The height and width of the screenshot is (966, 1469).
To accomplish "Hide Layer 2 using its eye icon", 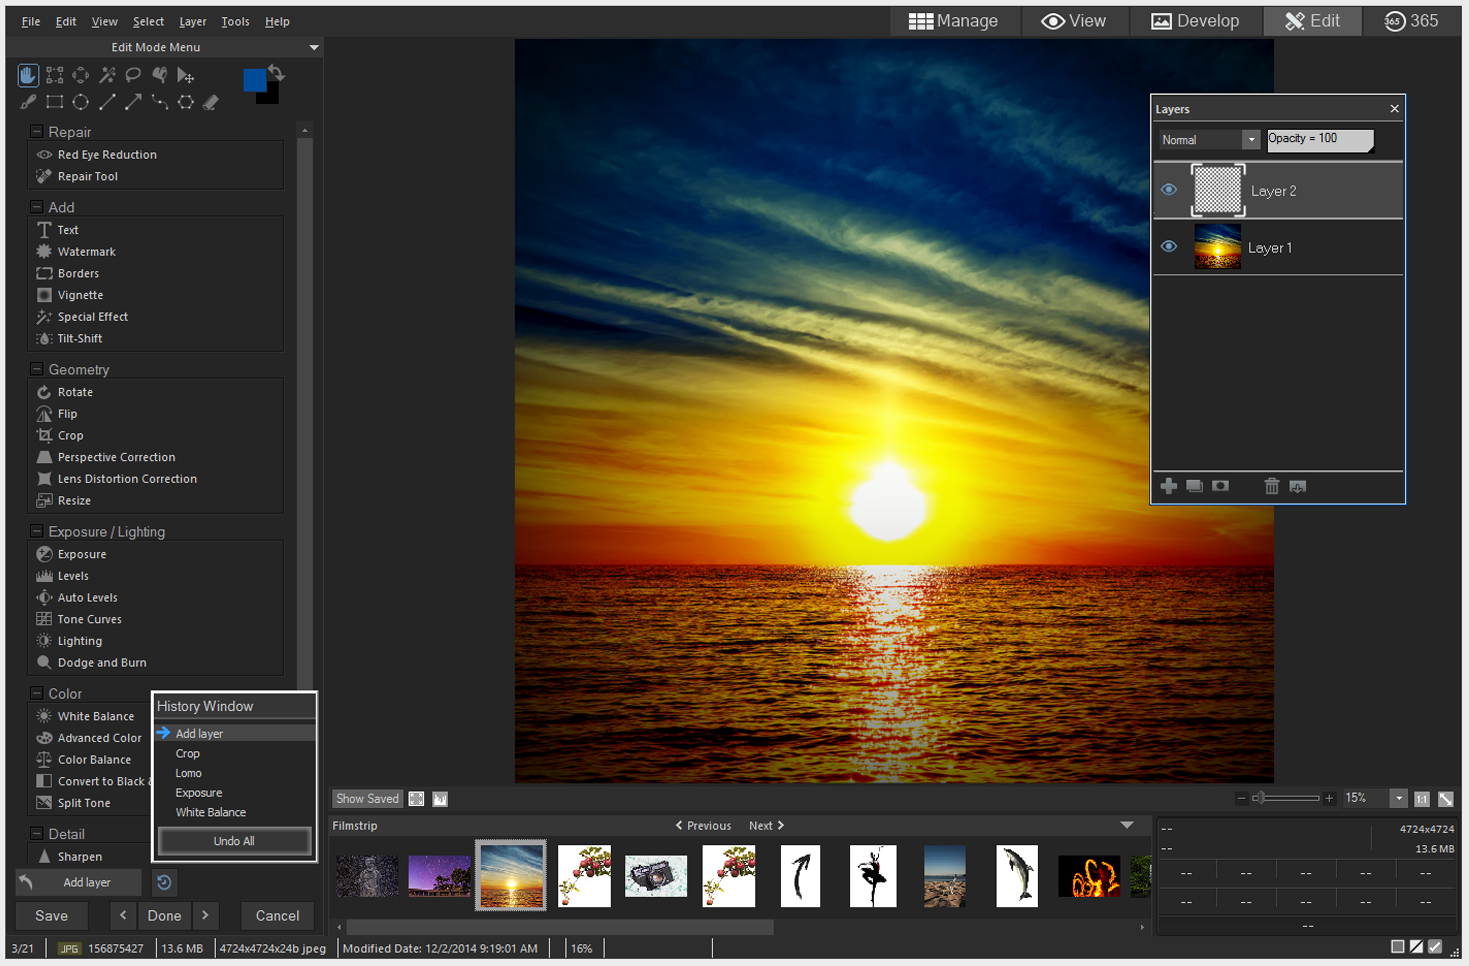I will pyautogui.click(x=1168, y=190).
